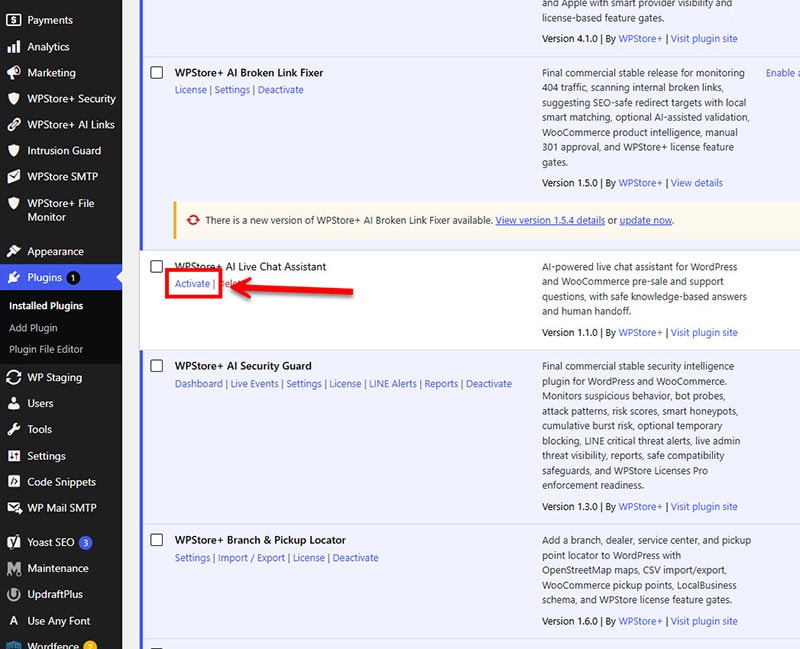Click the Payments sidebar icon
This screenshot has width=800, height=649.
[14, 20]
